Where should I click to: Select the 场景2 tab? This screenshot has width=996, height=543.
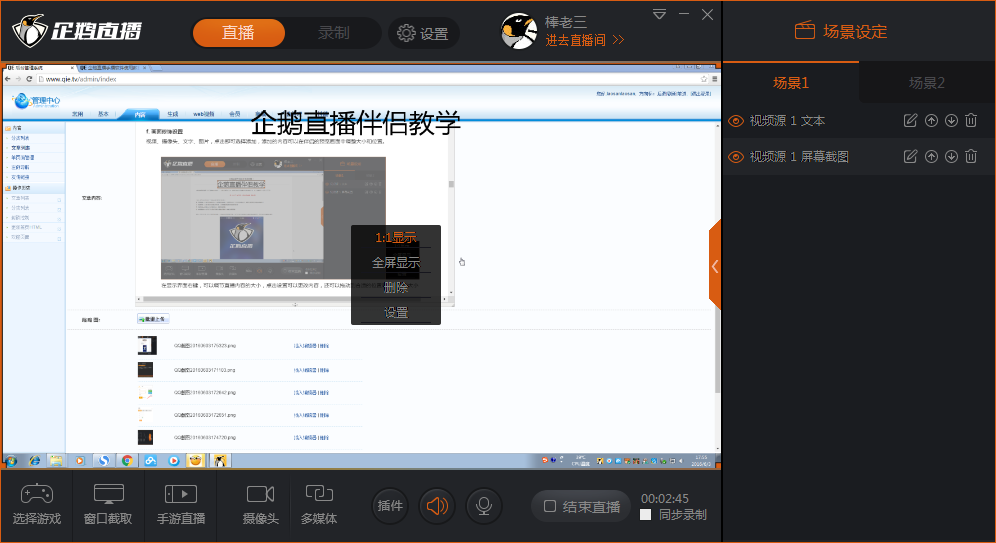pos(927,83)
